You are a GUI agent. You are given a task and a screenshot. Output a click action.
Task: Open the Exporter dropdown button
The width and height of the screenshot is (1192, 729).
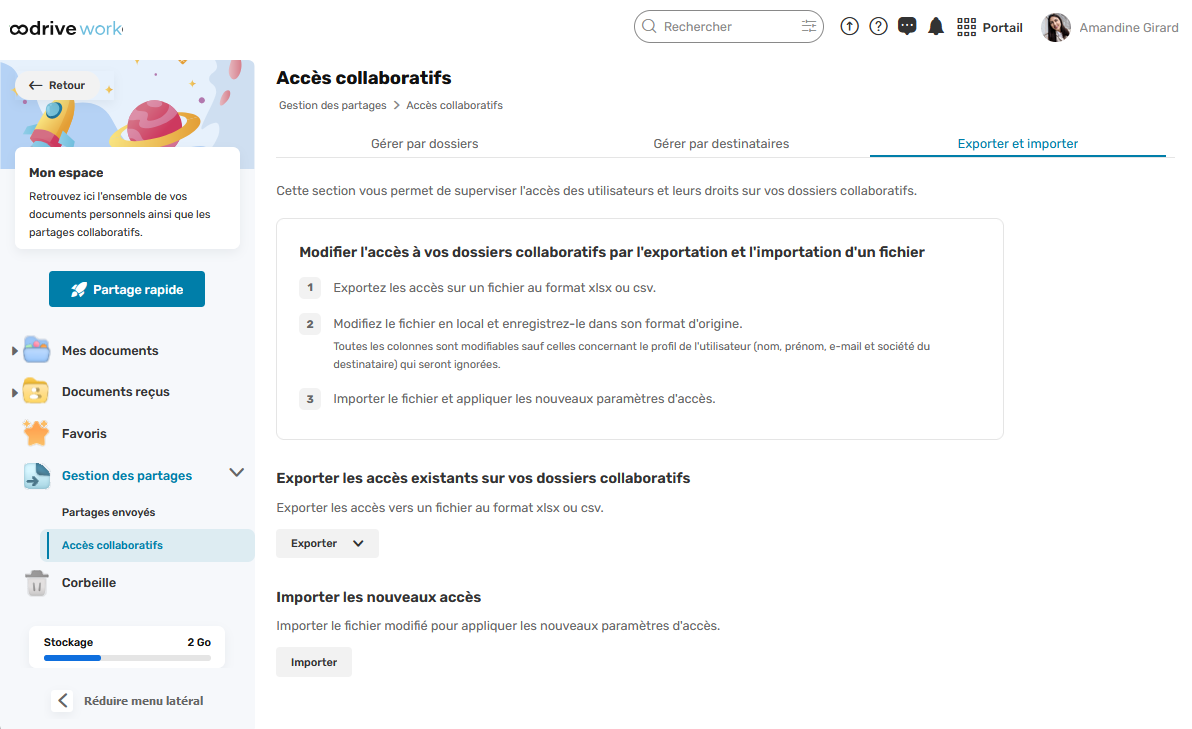(327, 544)
